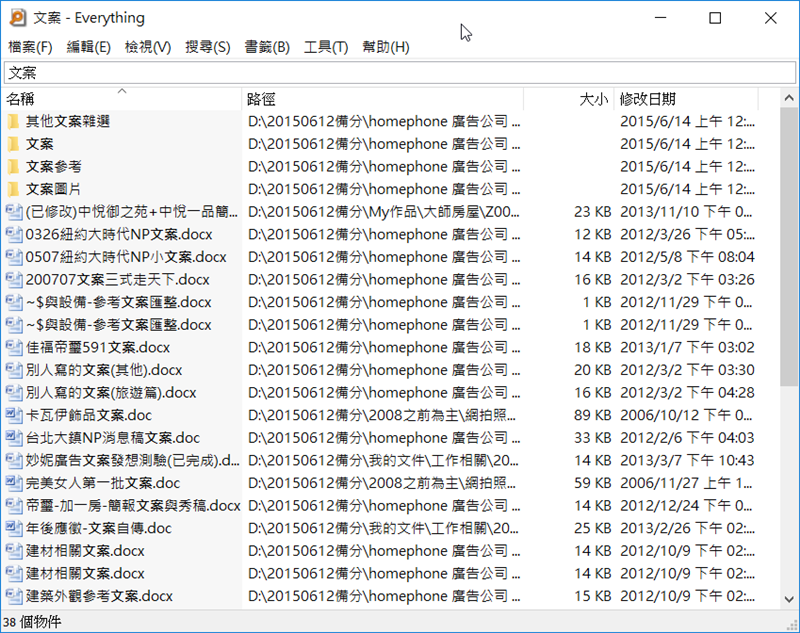The height and width of the screenshot is (633, 800).
Task: Click folder icon of 其他文案雜選
Action: click(13, 121)
